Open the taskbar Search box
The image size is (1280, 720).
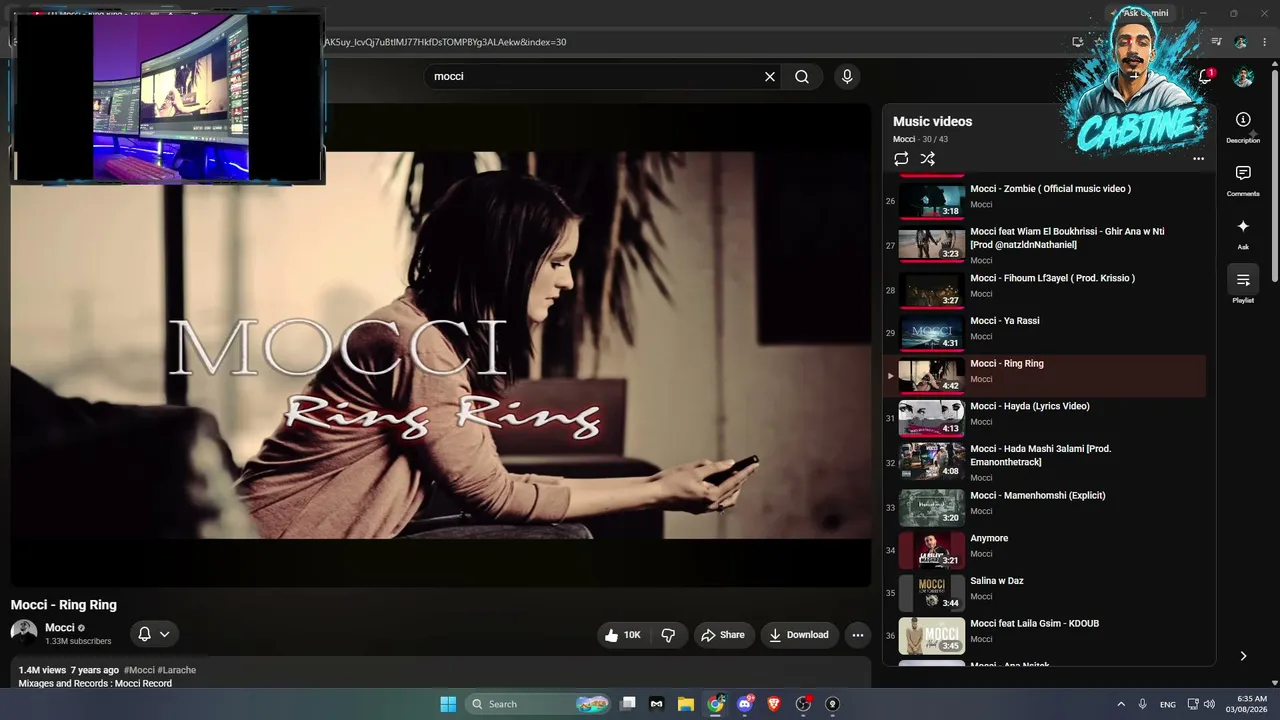pyautogui.click(x=540, y=704)
